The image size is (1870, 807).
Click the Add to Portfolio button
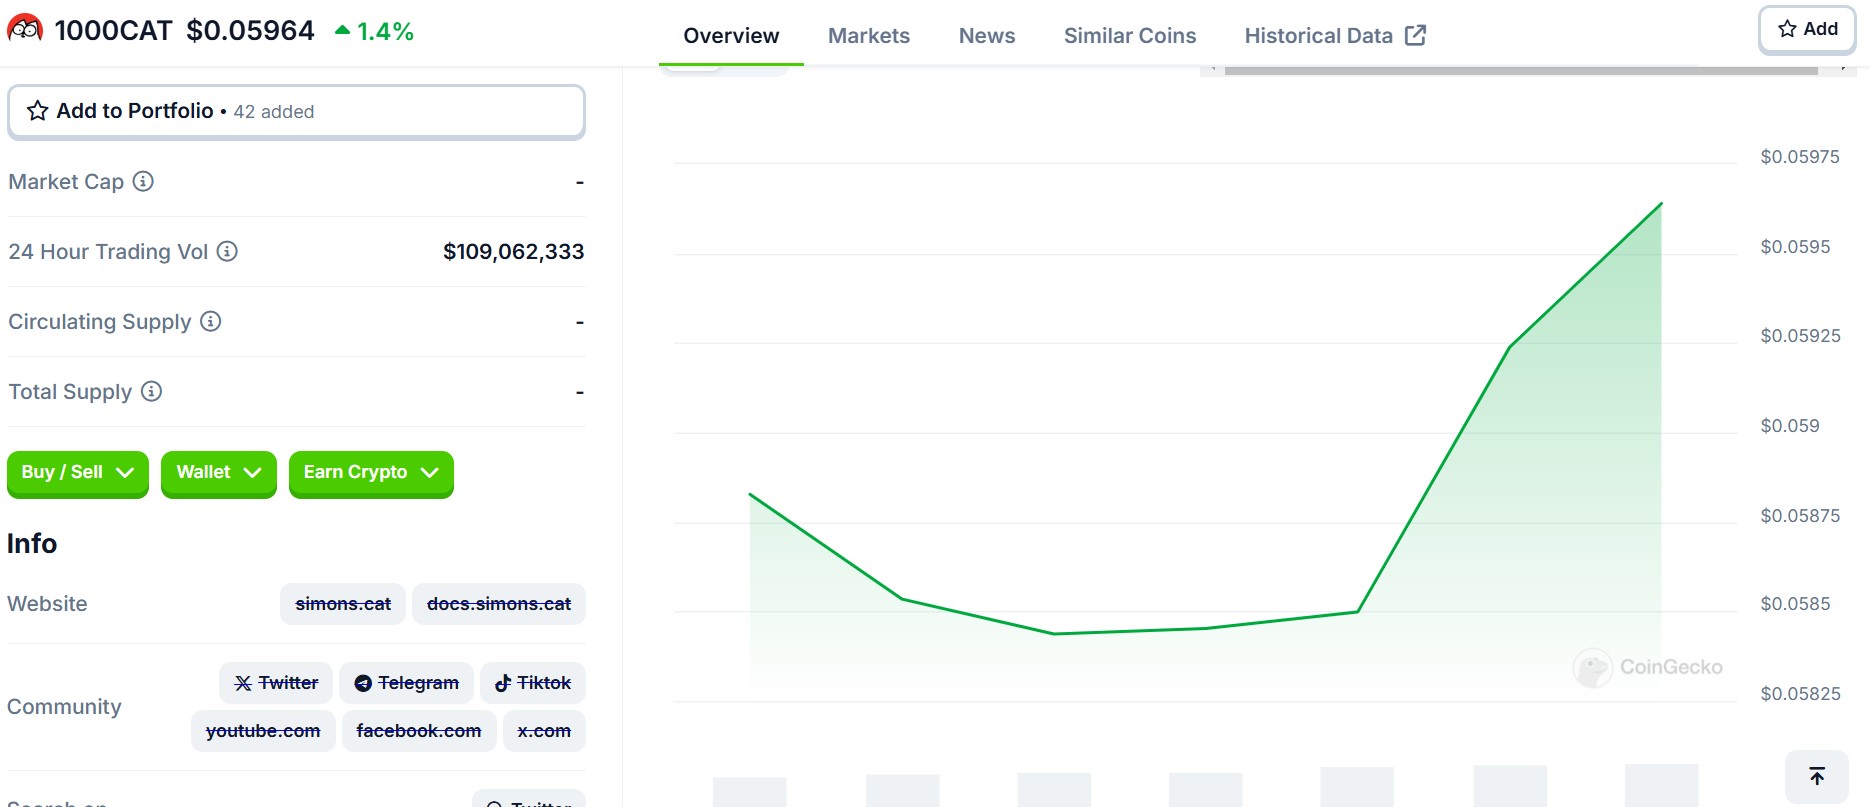(296, 111)
